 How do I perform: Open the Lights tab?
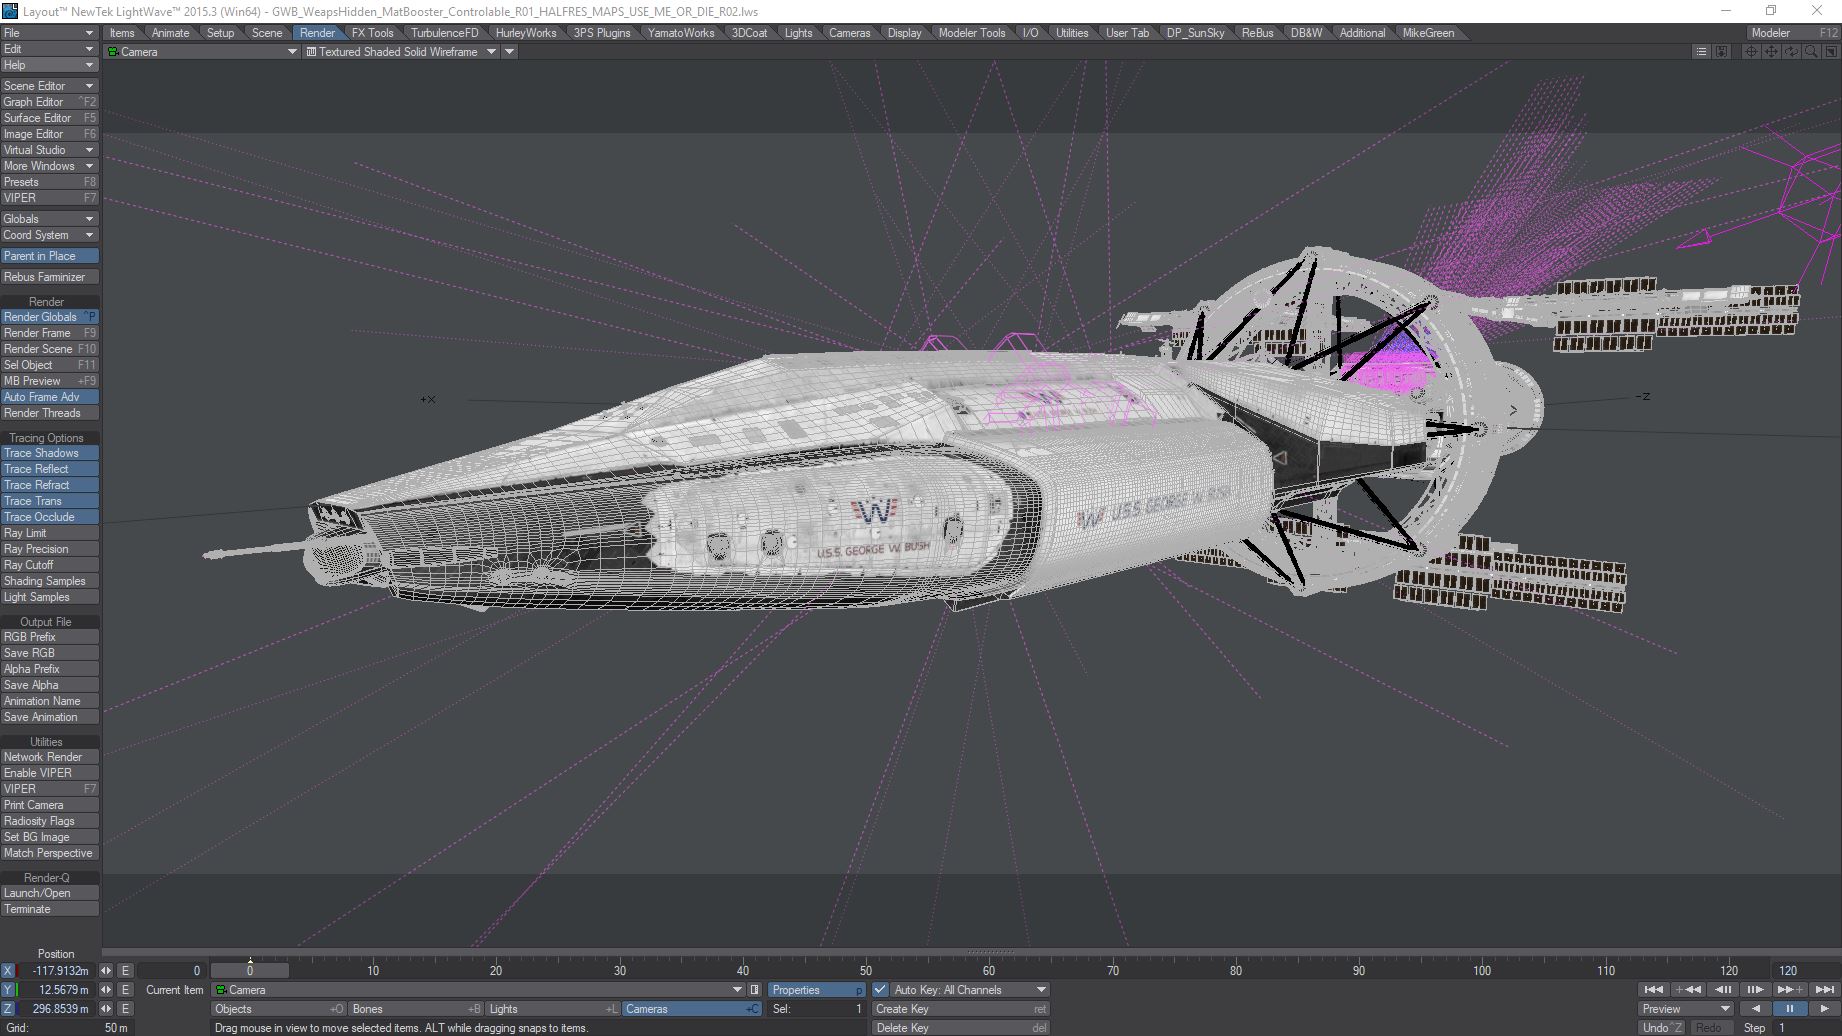(x=798, y=33)
